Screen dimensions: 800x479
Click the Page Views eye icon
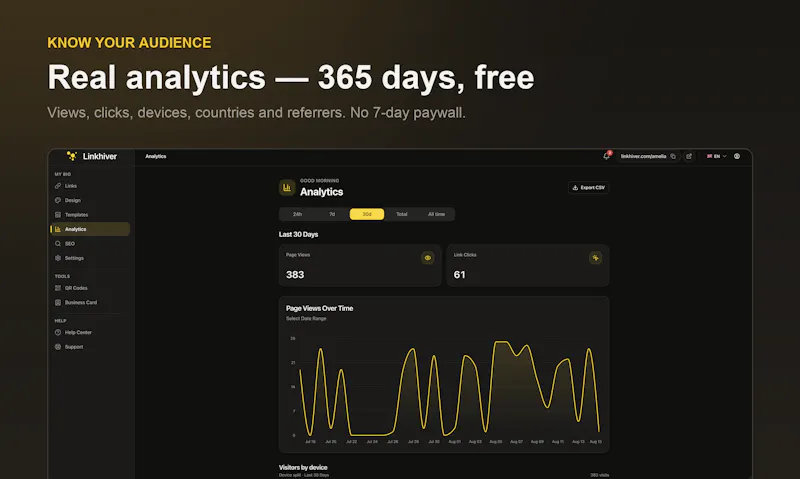[428, 258]
